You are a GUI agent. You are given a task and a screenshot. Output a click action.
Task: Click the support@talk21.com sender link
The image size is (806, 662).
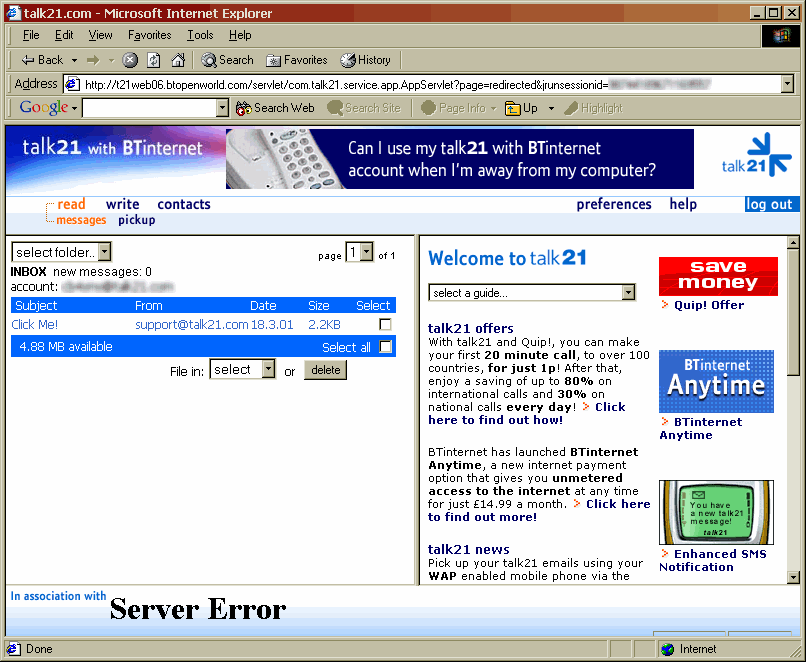(192, 324)
